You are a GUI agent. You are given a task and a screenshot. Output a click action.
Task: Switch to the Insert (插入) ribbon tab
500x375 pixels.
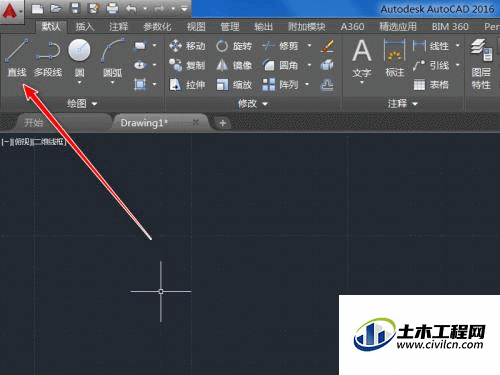pos(85,26)
